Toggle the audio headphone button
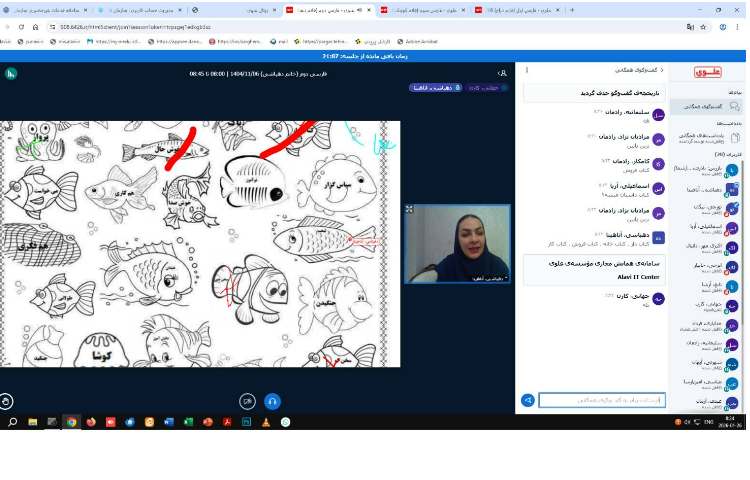Screen dimensions: 750x480 tap(272, 401)
